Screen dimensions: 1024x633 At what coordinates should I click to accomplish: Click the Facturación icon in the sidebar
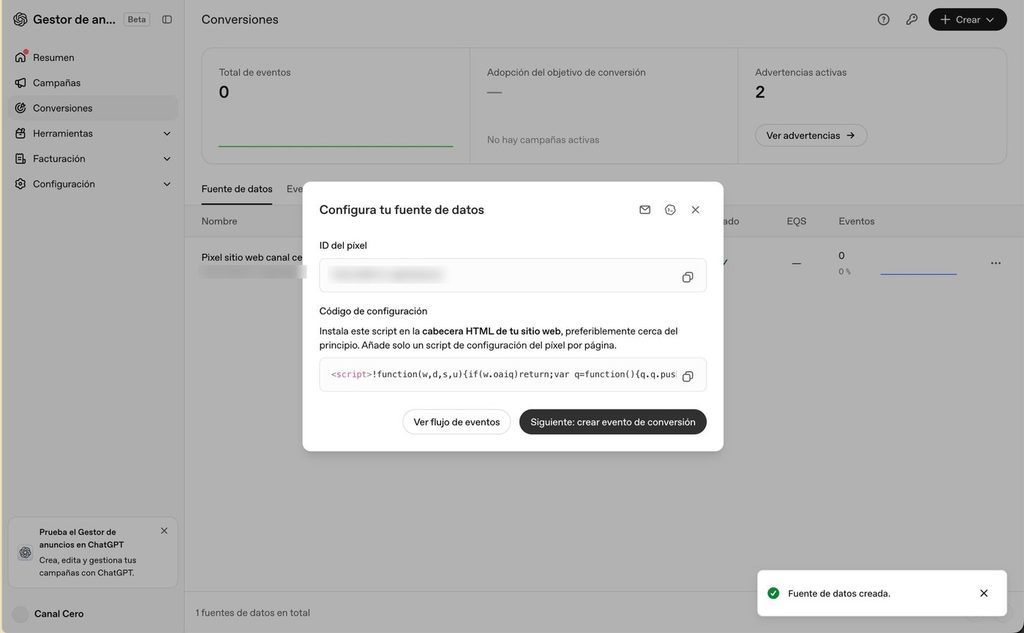(x=20, y=159)
